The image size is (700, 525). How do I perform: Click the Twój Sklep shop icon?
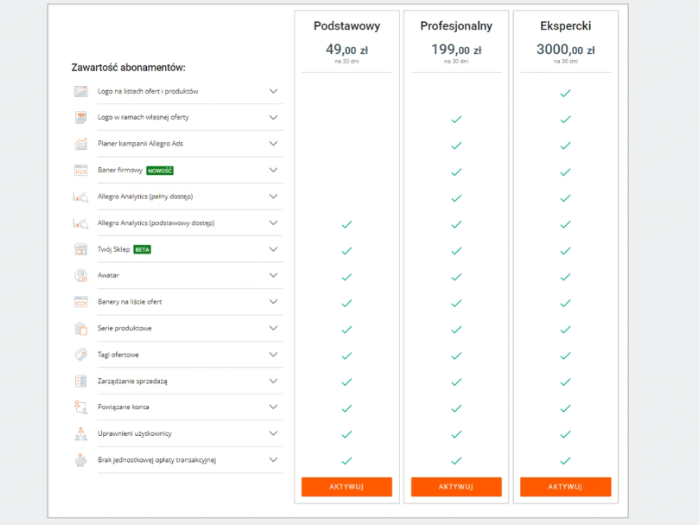tap(81, 250)
